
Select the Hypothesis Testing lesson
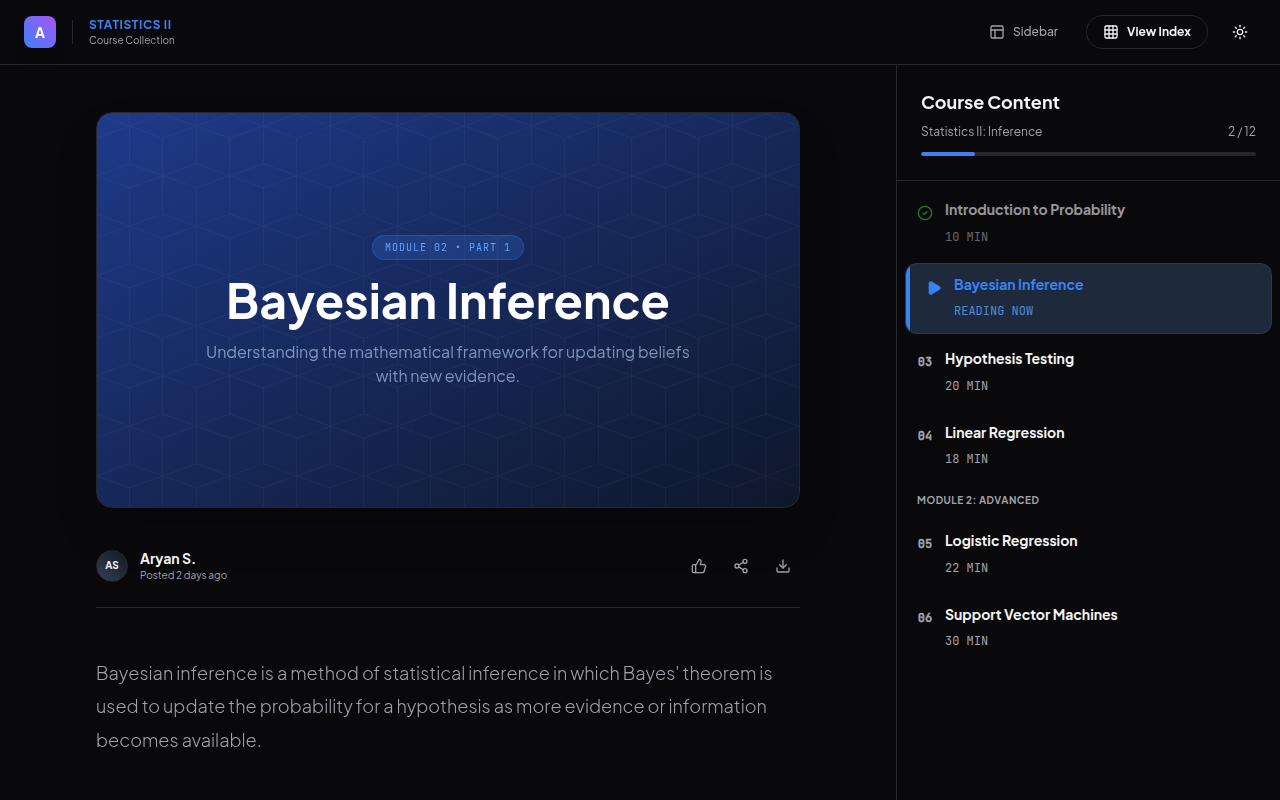pyautogui.click(x=1009, y=359)
